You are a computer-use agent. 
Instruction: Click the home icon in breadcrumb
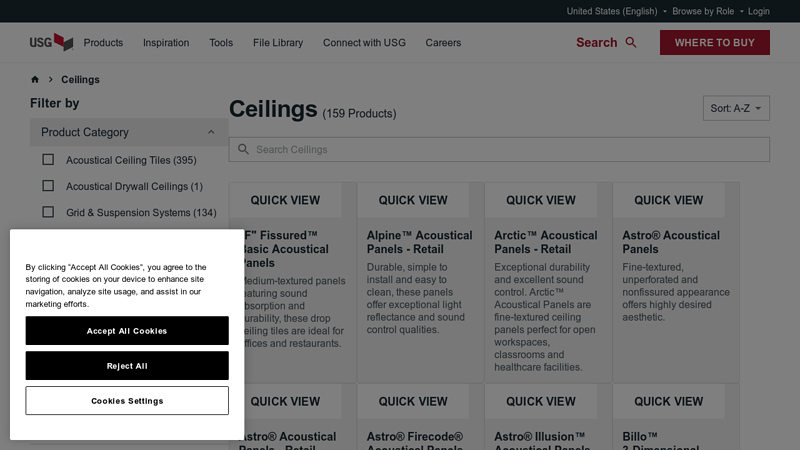(x=35, y=79)
